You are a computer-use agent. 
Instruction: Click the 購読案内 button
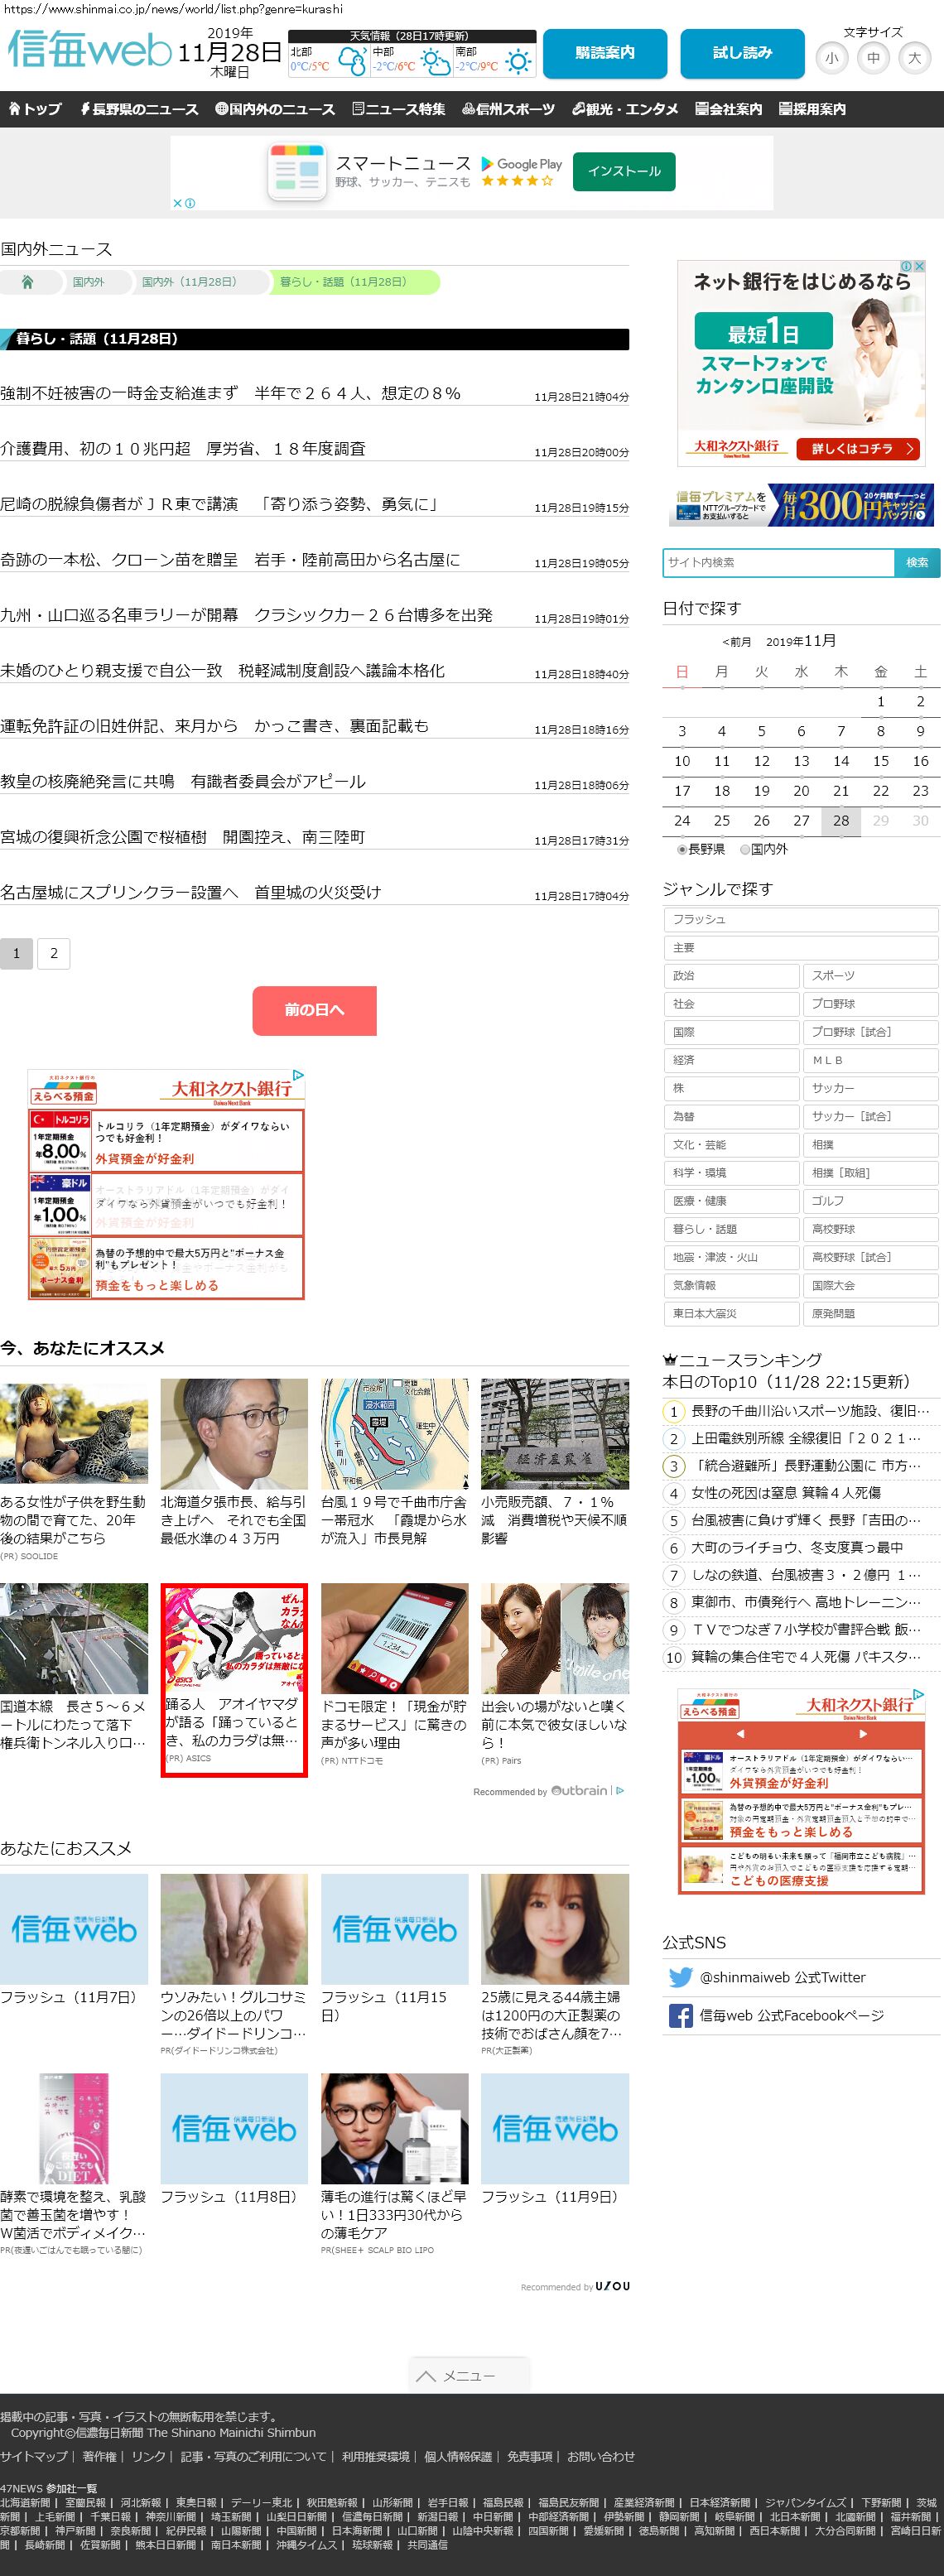604,53
